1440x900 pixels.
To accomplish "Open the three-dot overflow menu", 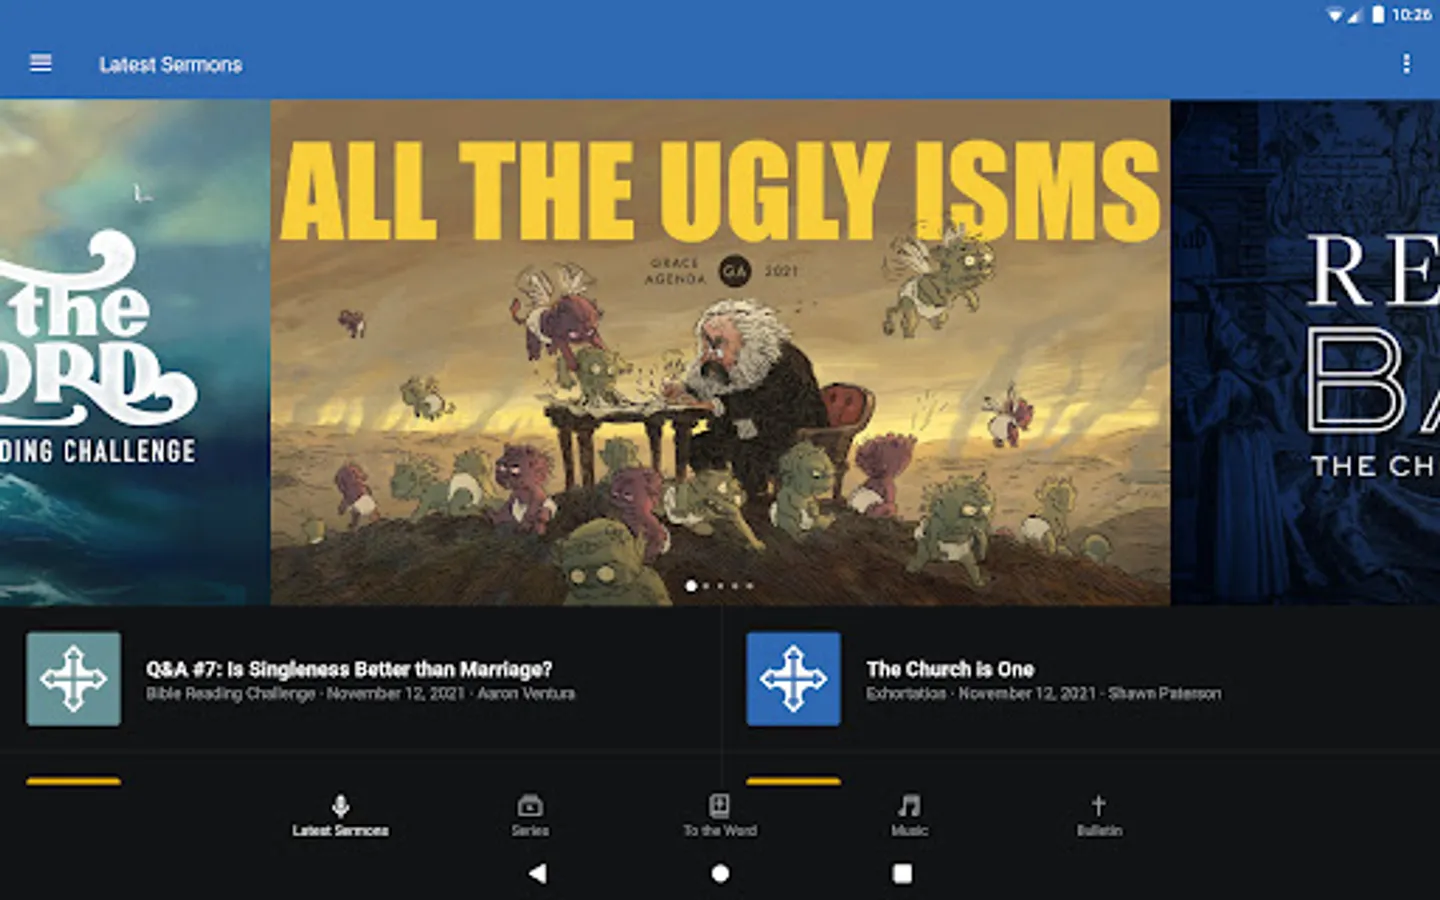I will point(1406,64).
